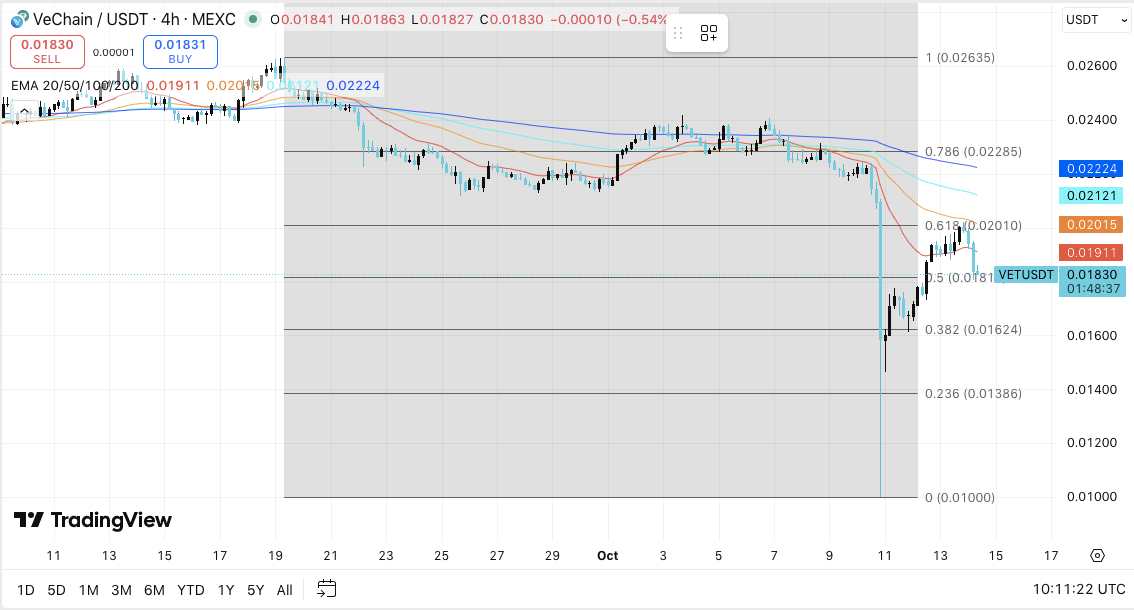The height and width of the screenshot is (610, 1134).
Task: Click the VETUSDT current price label
Action: pos(1026,274)
